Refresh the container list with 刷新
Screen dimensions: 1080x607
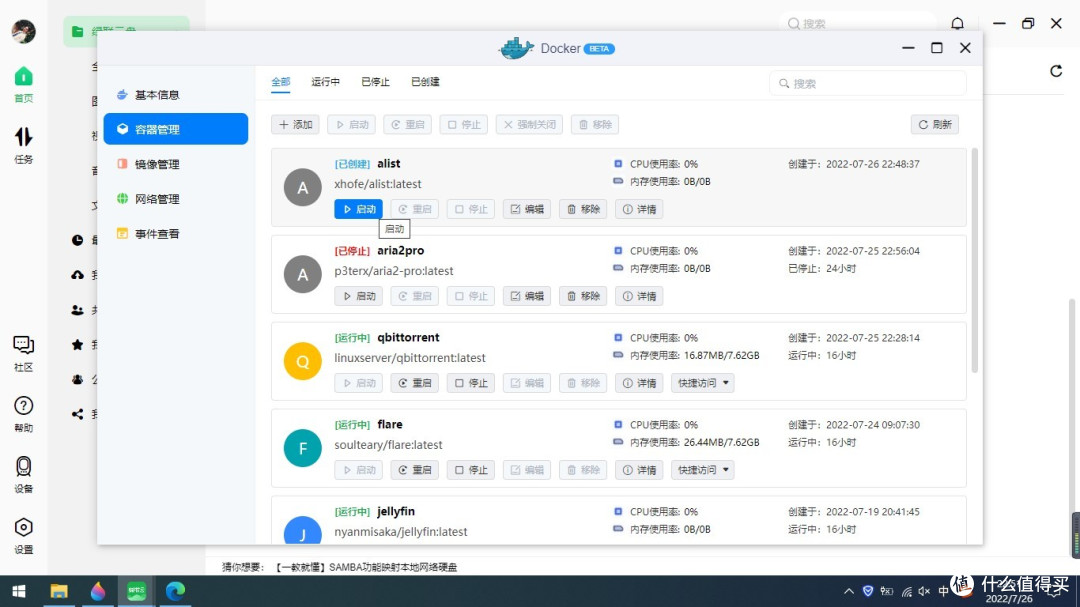[x=934, y=124]
